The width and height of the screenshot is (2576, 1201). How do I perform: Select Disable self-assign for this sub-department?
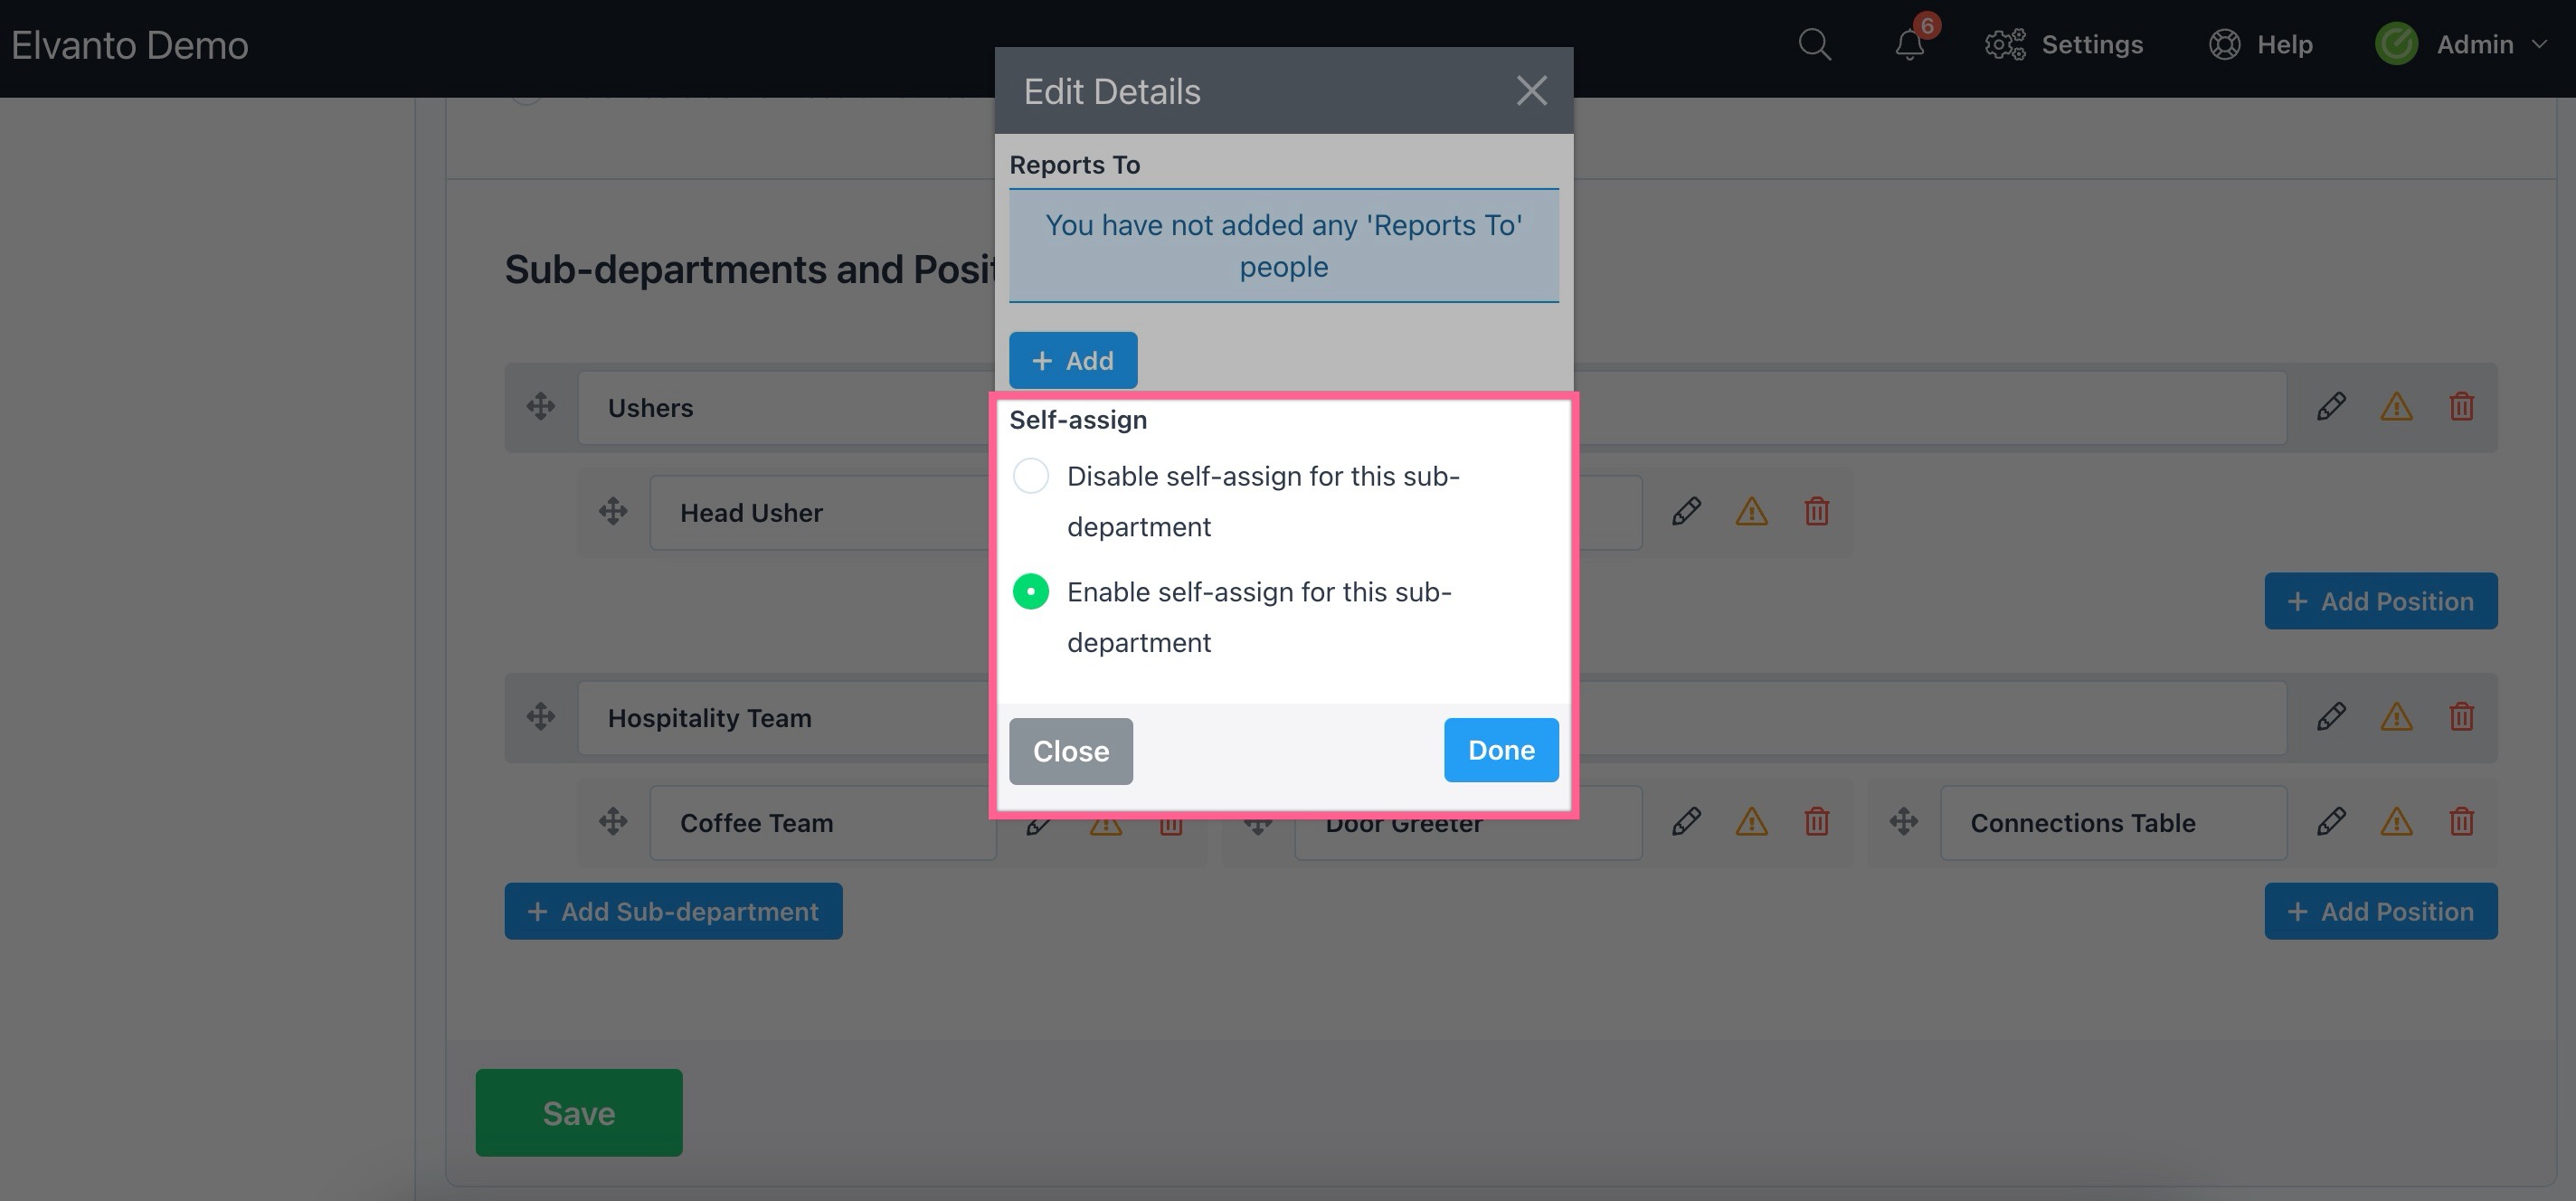click(x=1031, y=476)
